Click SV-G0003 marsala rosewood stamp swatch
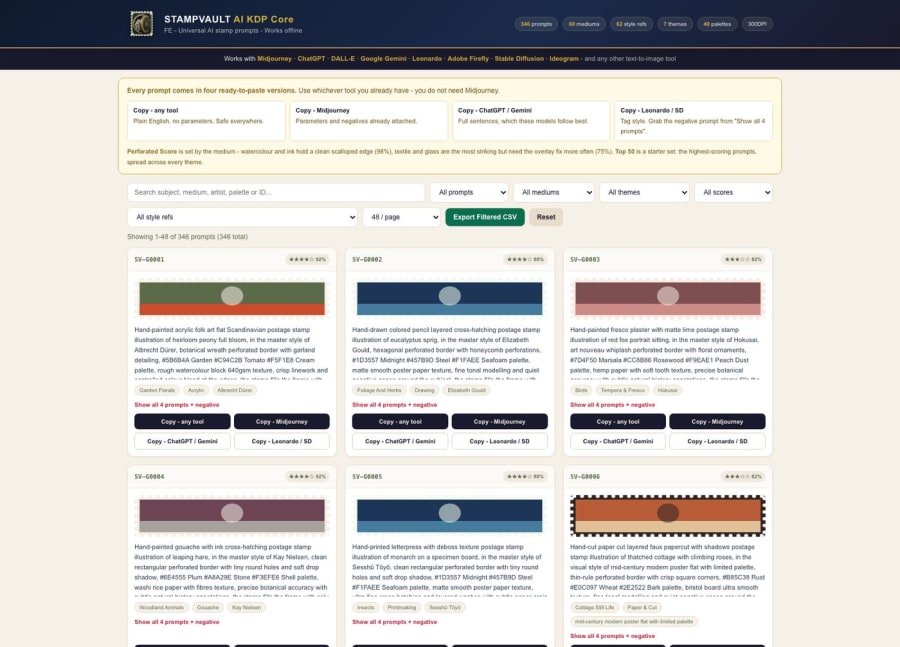 pos(668,298)
